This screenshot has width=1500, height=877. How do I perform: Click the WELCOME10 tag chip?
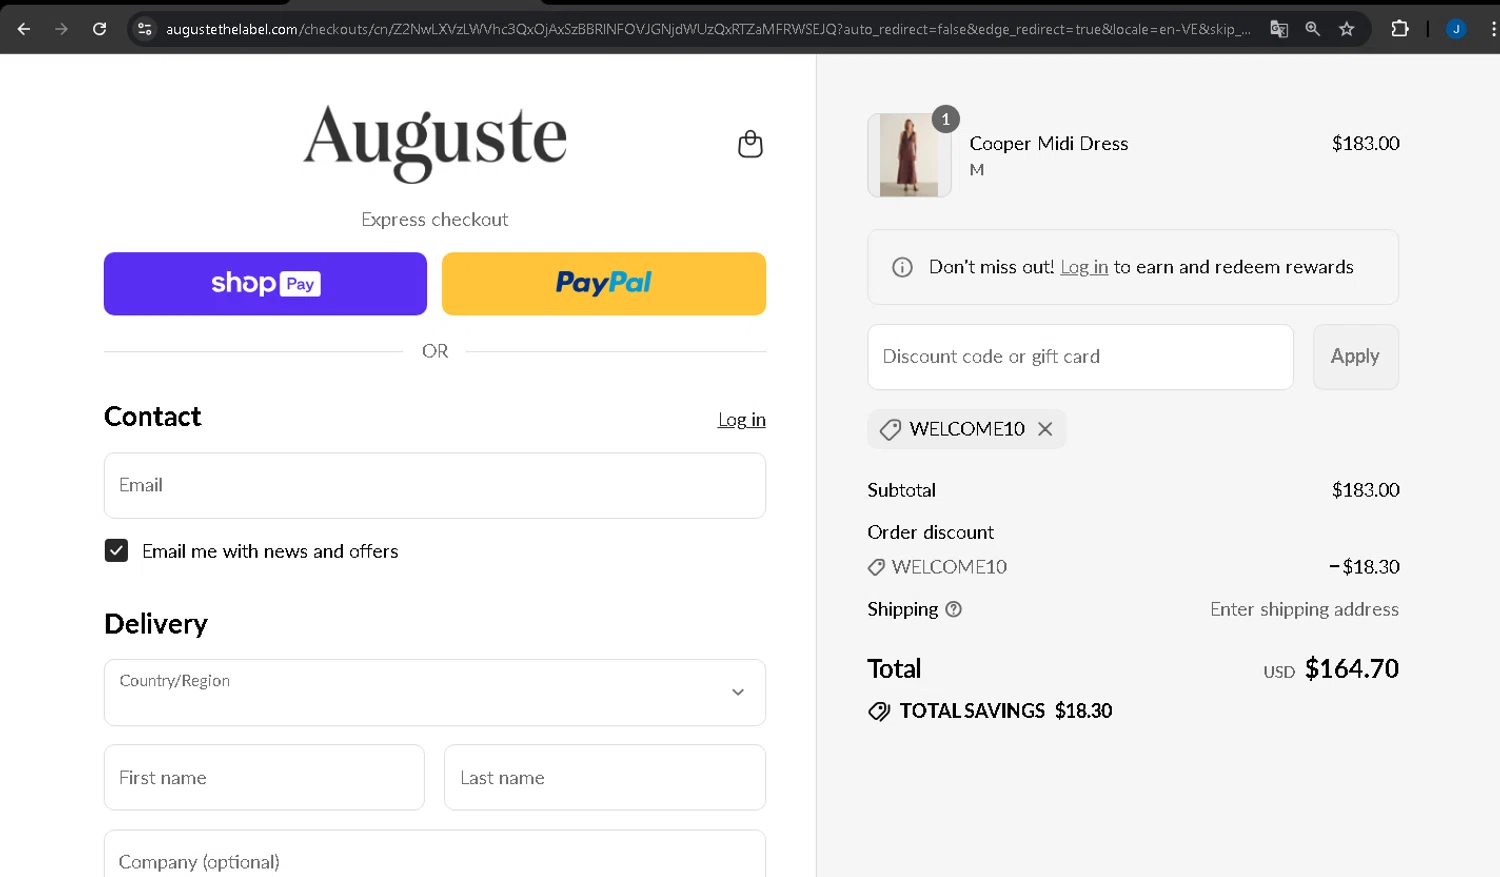click(966, 429)
